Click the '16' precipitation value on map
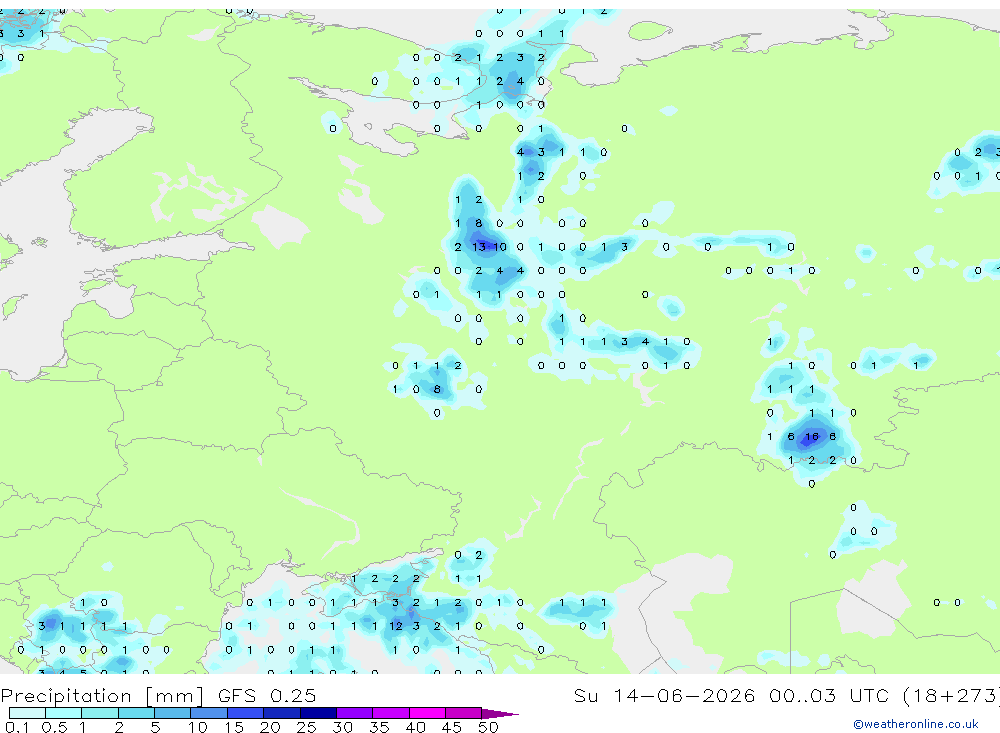Viewport: 1000px width, 733px height. pos(811,437)
